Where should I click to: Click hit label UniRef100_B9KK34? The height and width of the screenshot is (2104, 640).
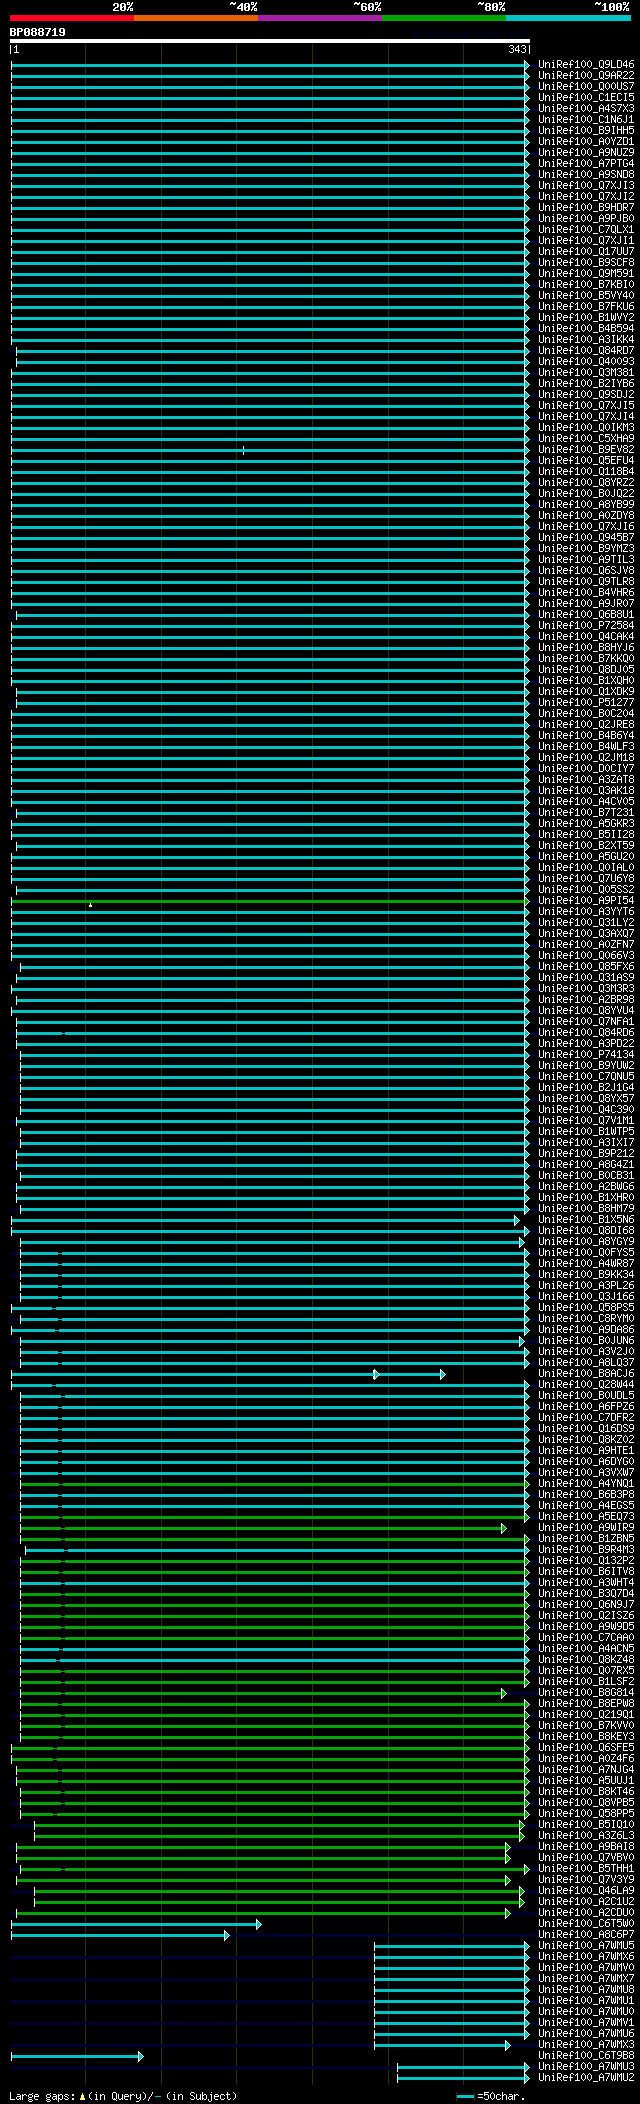586,1274
